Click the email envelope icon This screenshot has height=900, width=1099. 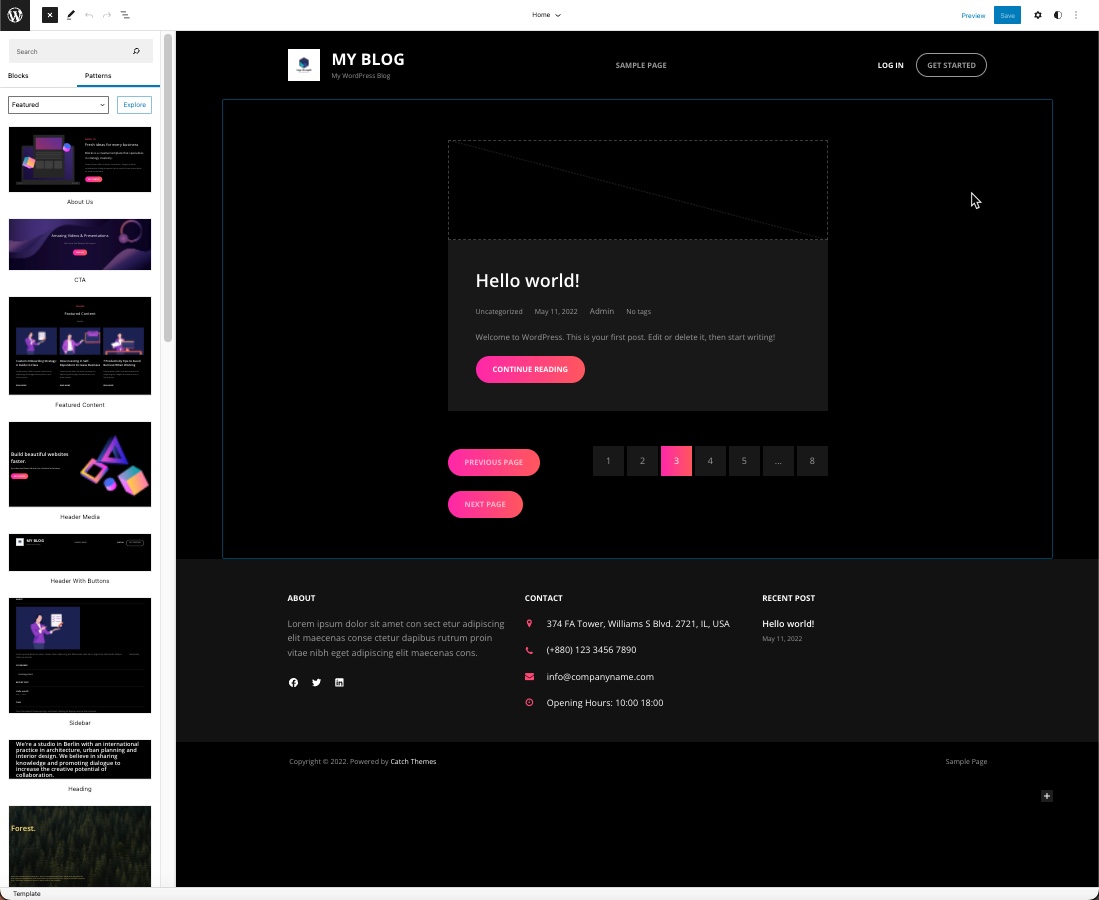pos(529,676)
